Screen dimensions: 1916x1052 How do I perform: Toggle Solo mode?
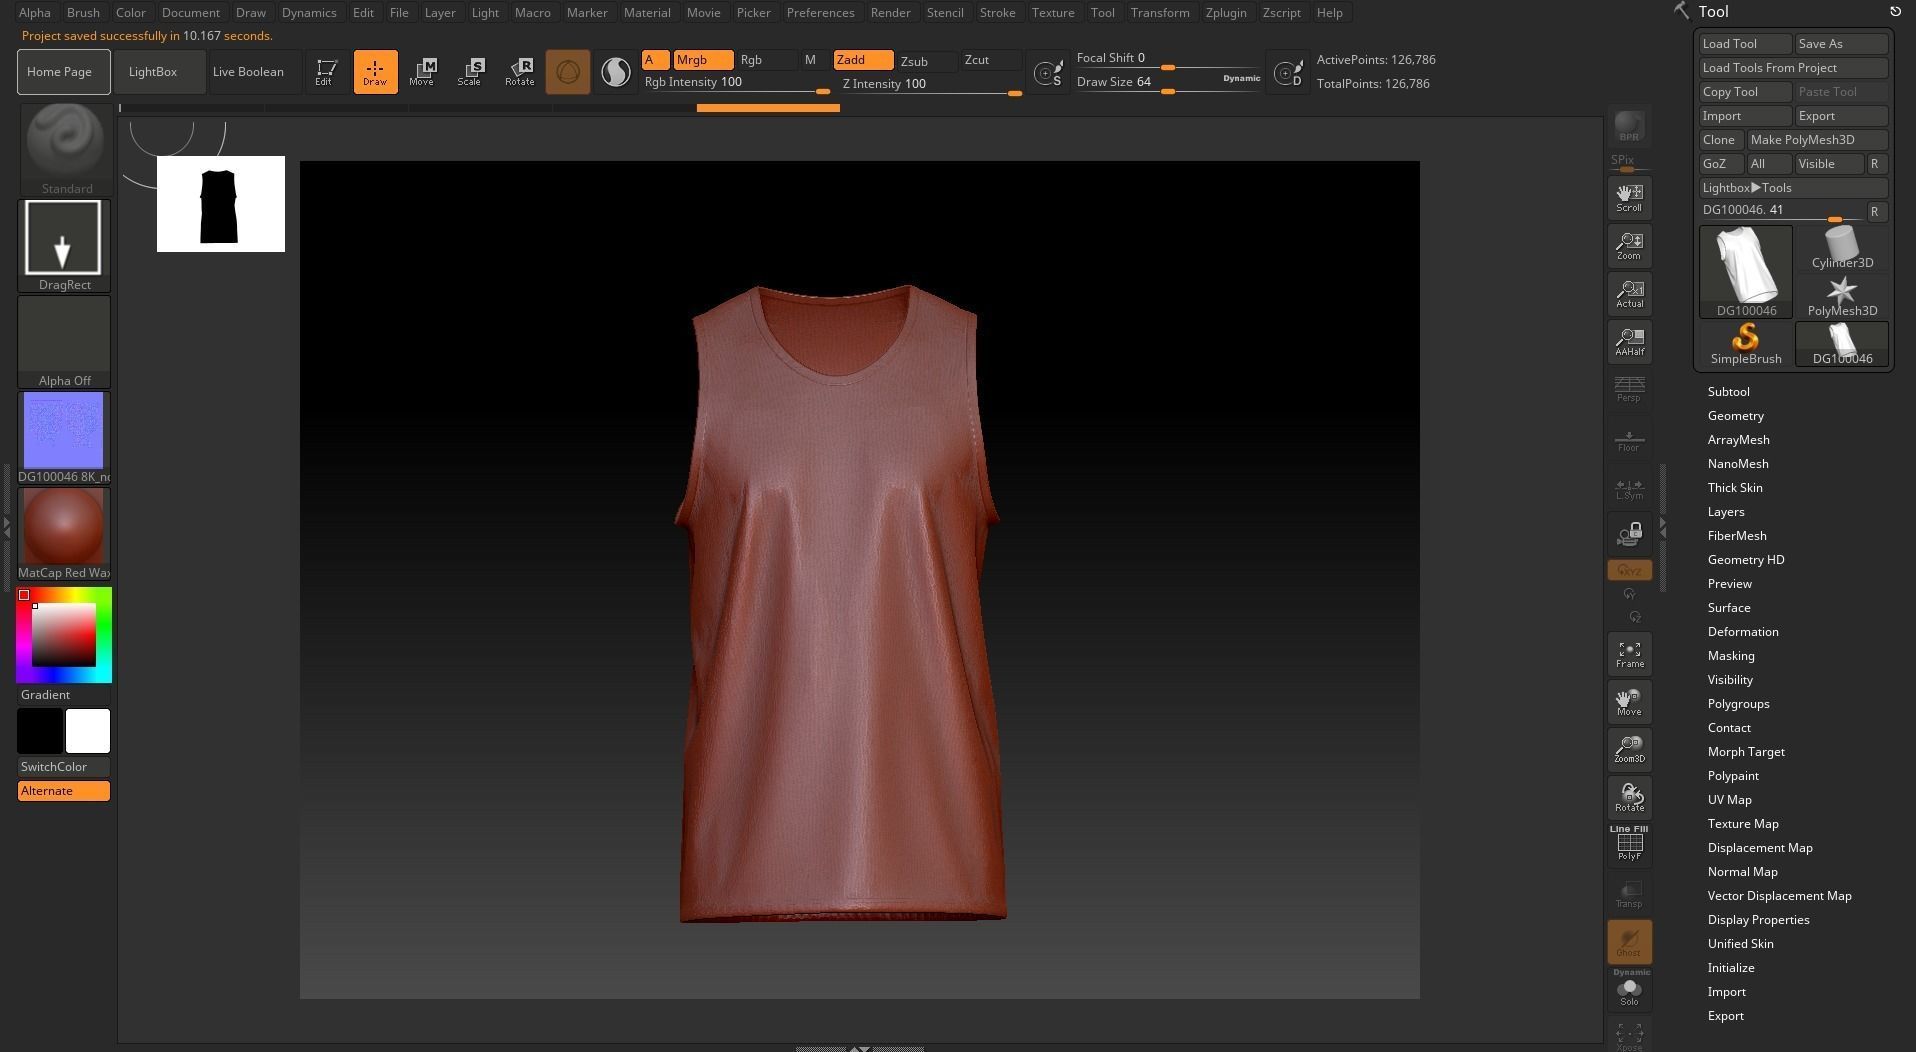(x=1629, y=990)
